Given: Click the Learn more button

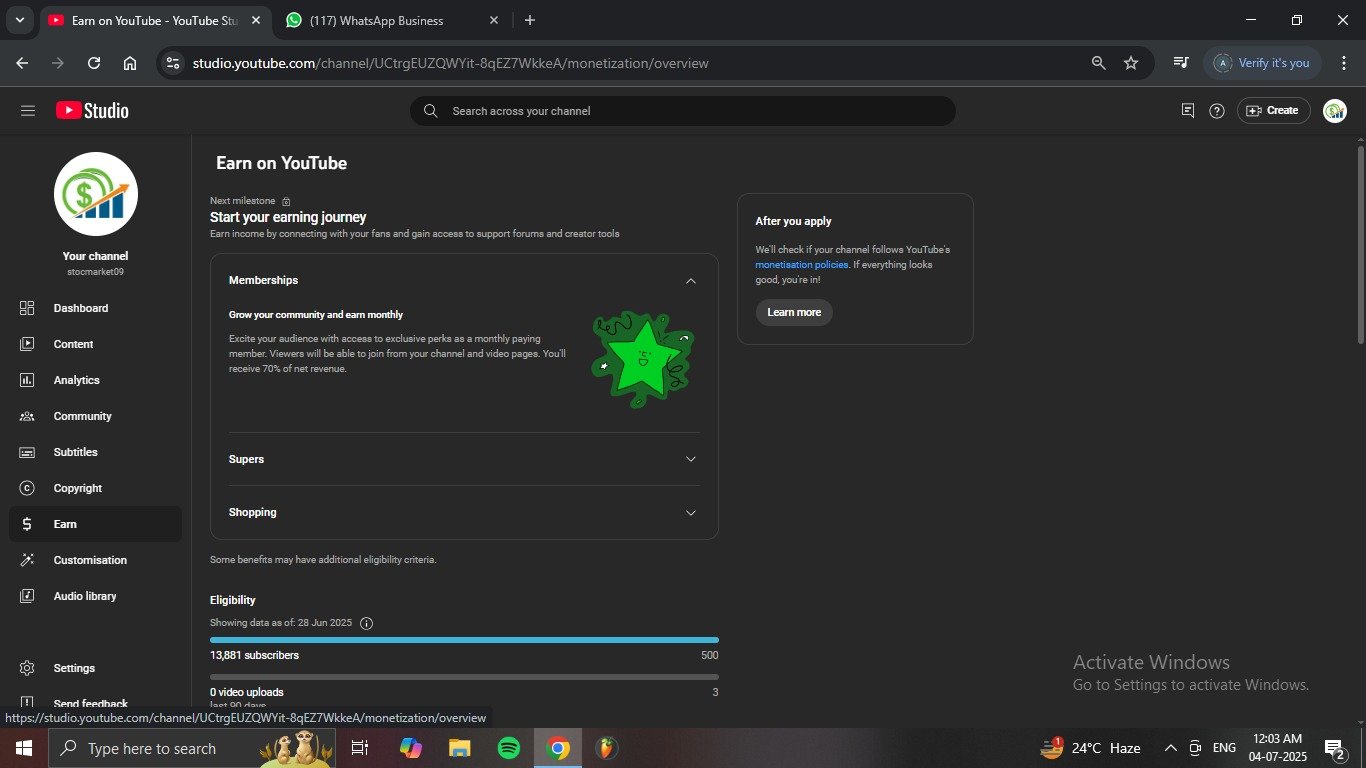Looking at the screenshot, I should tap(794, 312).
